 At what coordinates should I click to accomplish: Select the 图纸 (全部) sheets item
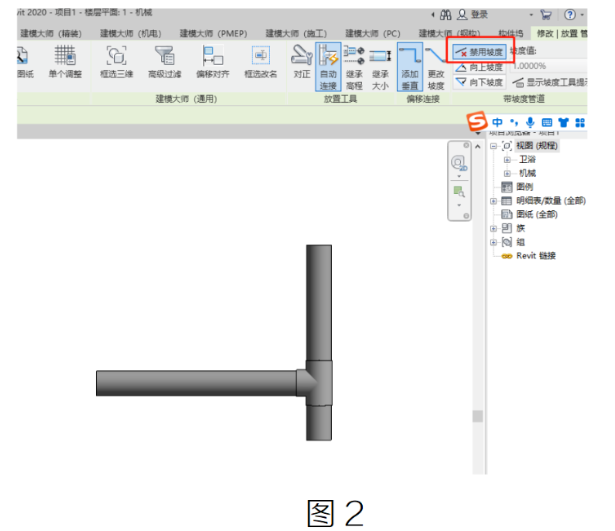coord(537,215)
